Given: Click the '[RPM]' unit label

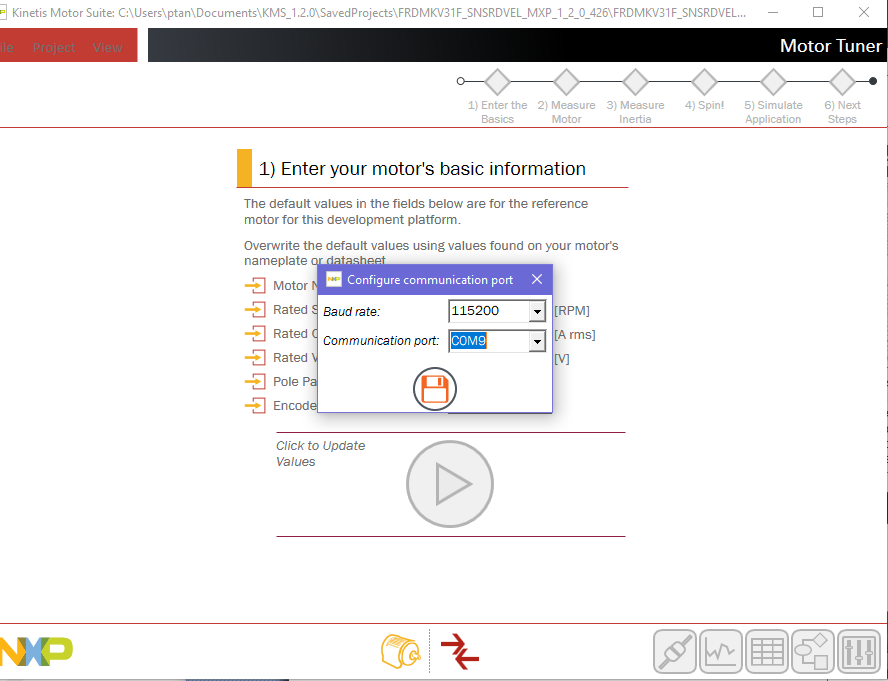Looking at the screenshot, I should point(572,310).
